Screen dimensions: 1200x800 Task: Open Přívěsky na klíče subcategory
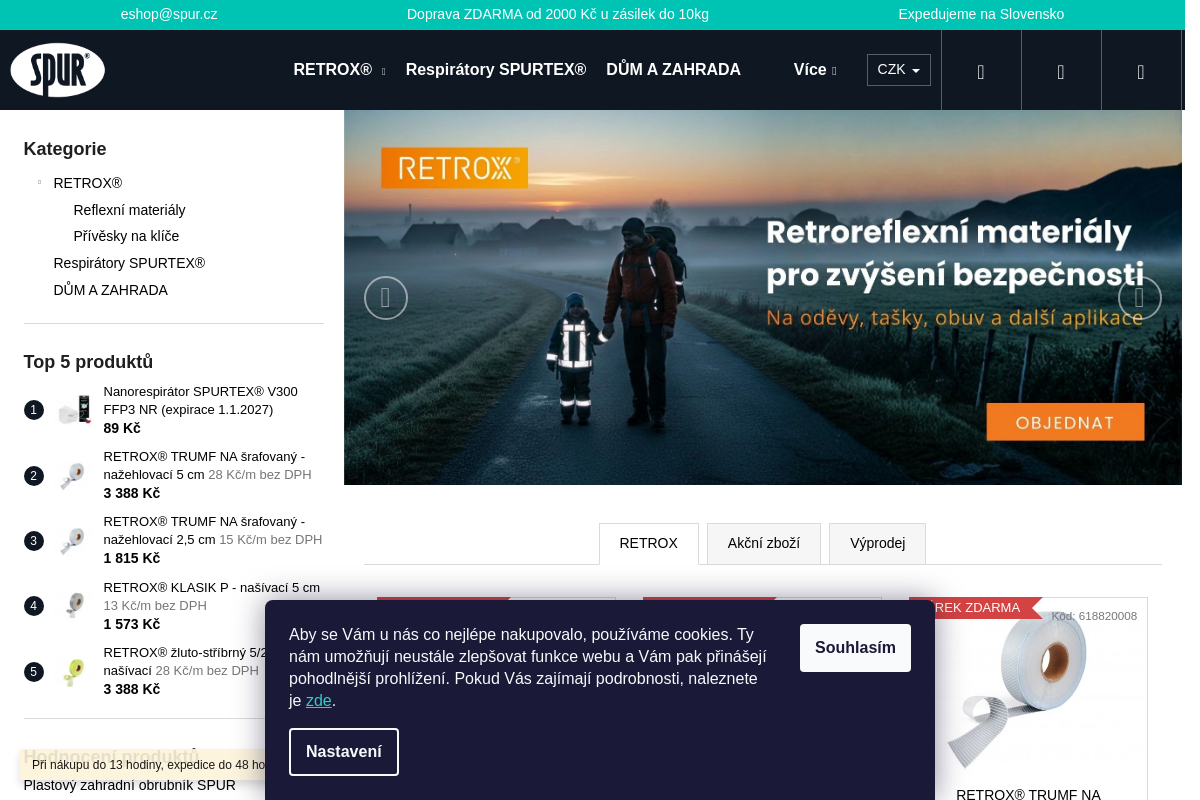[x=126, y=236]
